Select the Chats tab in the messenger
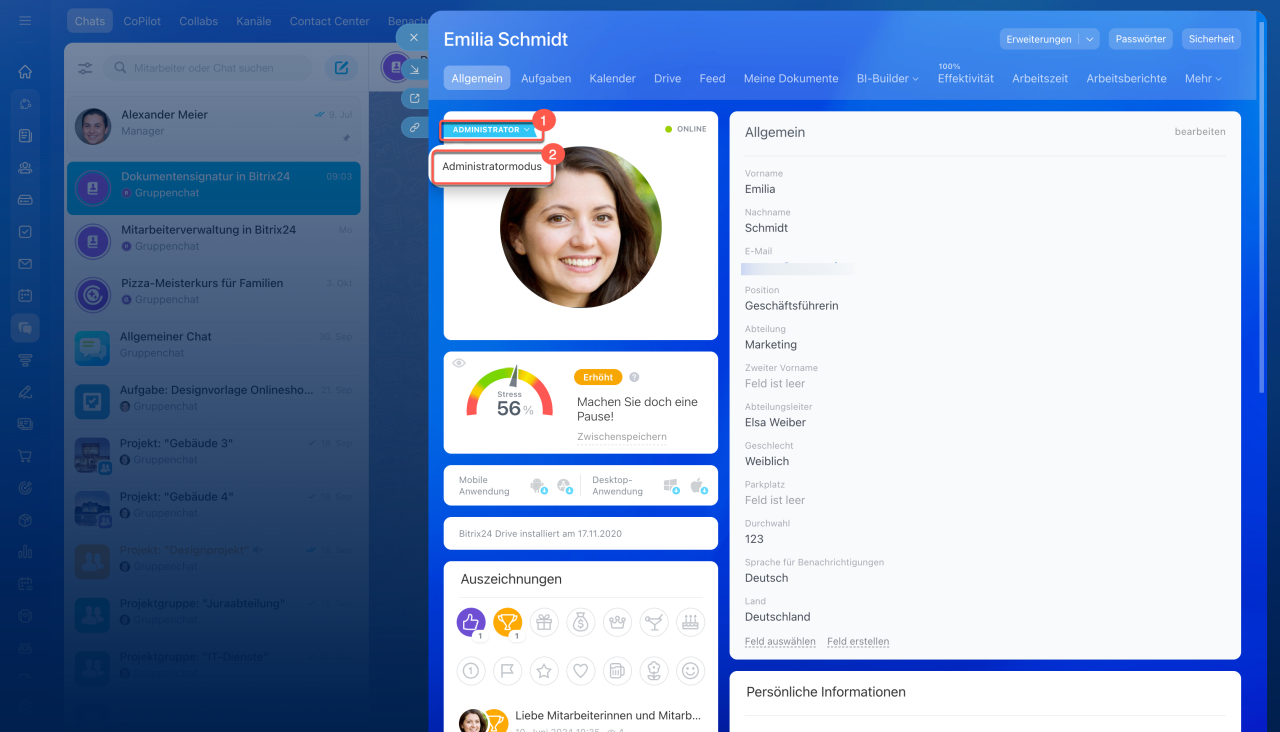The width and height of the screenshot is (1280, 732). pyautogui.click(x=90, y=21)
